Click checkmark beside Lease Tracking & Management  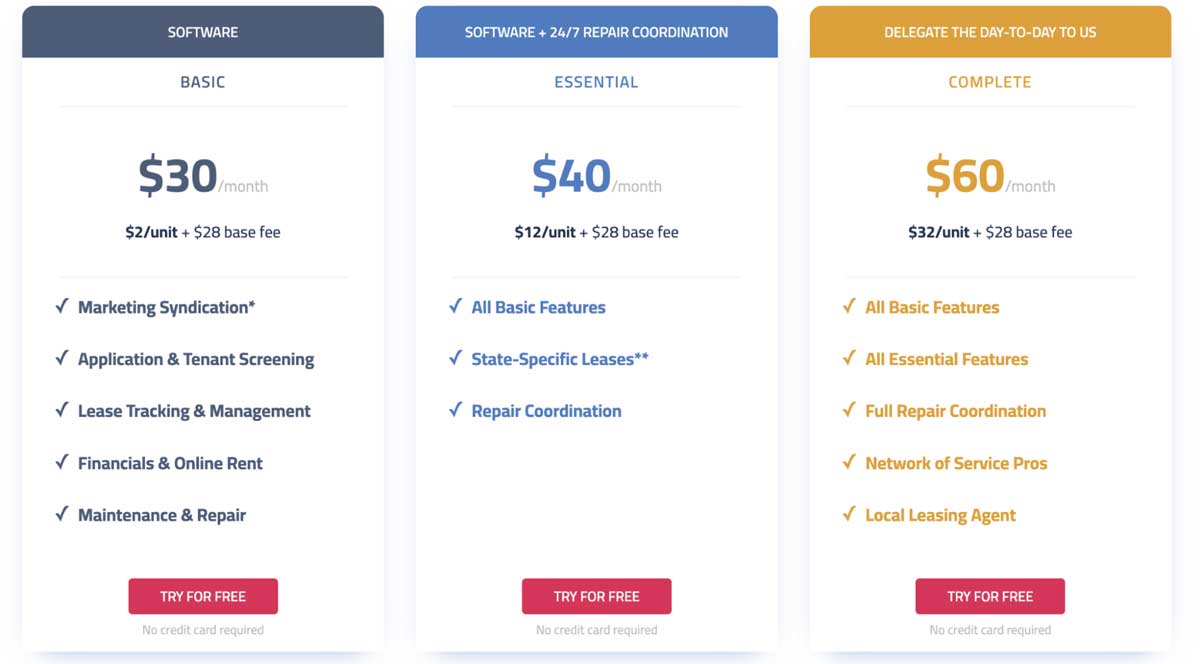pyautogui.click(x=62, y=410)
